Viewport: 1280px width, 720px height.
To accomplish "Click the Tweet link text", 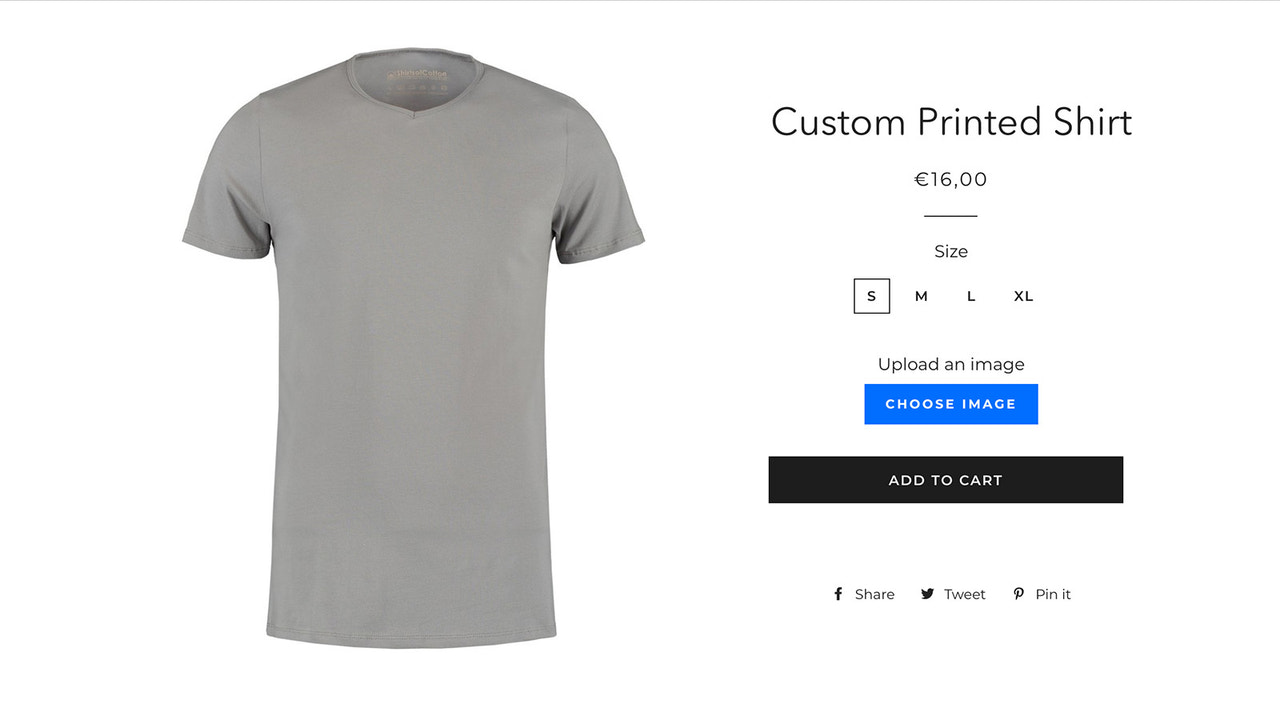I will (964, 593).
